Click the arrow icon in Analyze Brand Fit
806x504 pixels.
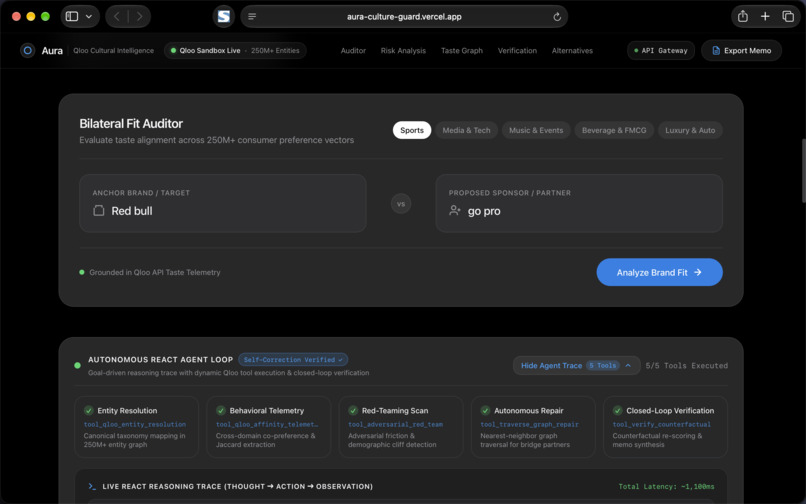698,272
